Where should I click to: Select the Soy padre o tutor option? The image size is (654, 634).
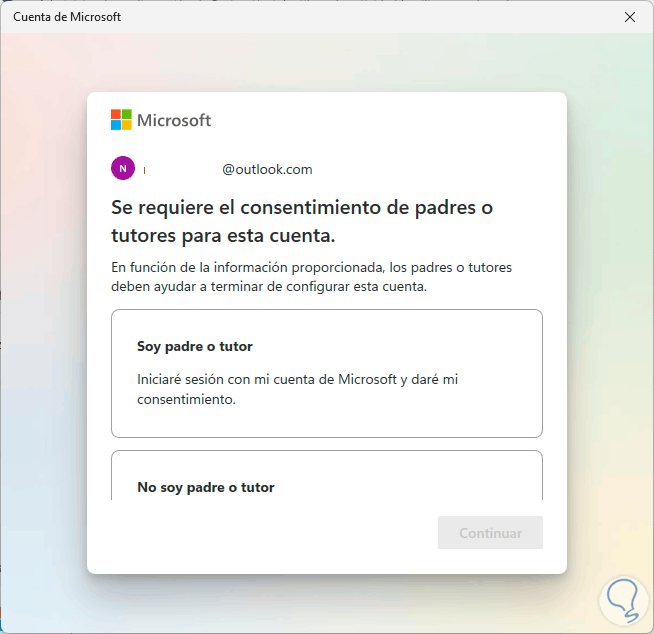[x=327, y=373]
